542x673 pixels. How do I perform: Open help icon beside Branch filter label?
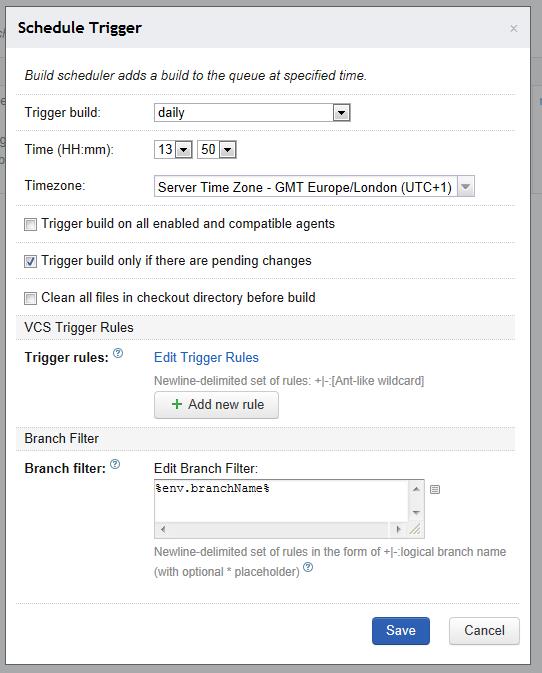tap(115, 464)
